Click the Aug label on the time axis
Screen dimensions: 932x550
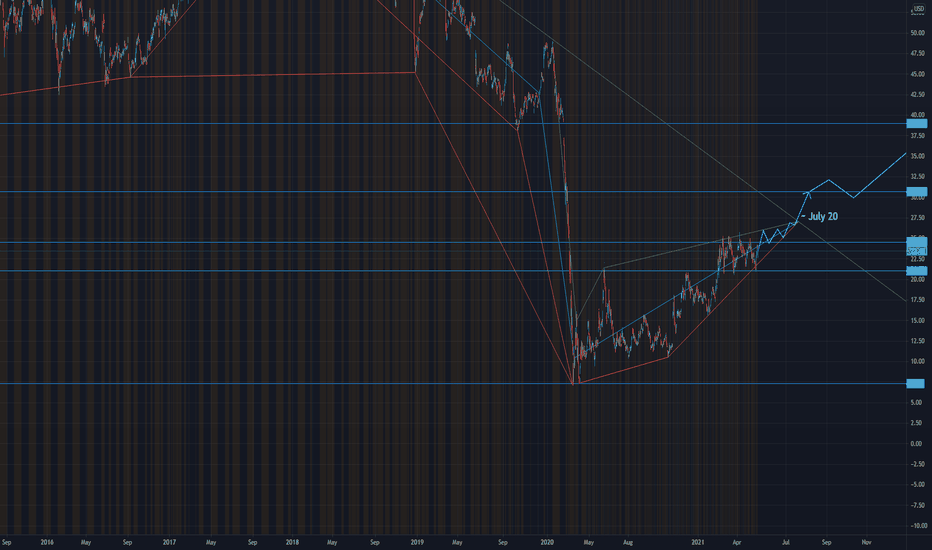[628, 542]
